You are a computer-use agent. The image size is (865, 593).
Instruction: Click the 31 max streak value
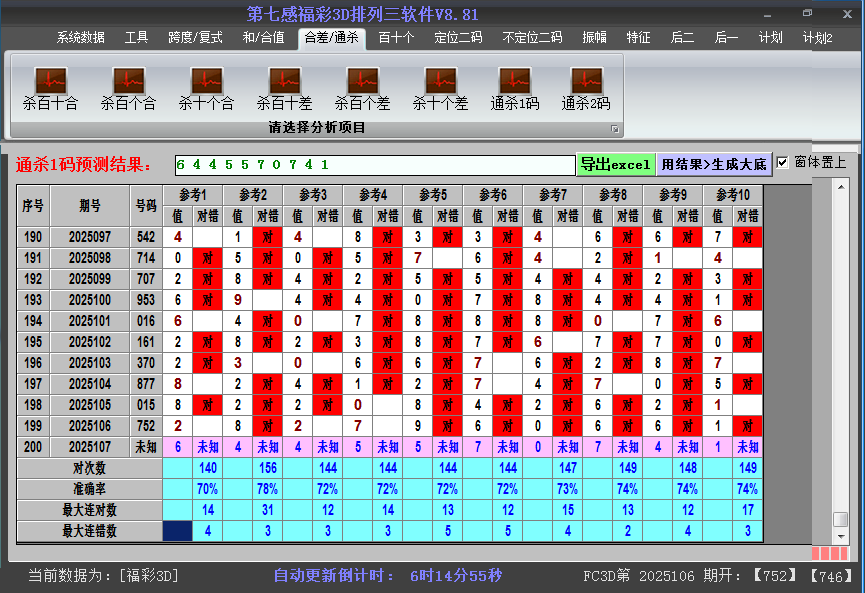coord(268,510)
